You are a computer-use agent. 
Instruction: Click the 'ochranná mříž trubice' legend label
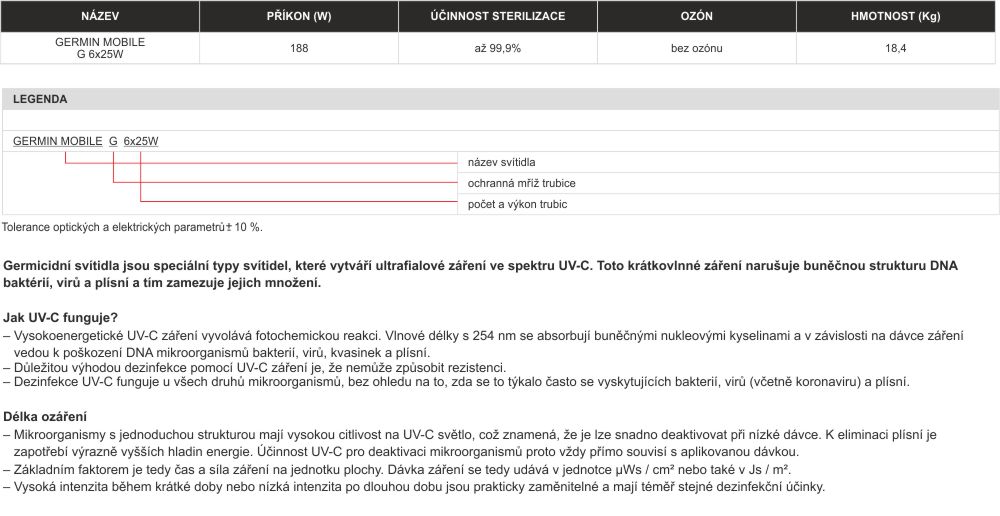pos(522,184)
